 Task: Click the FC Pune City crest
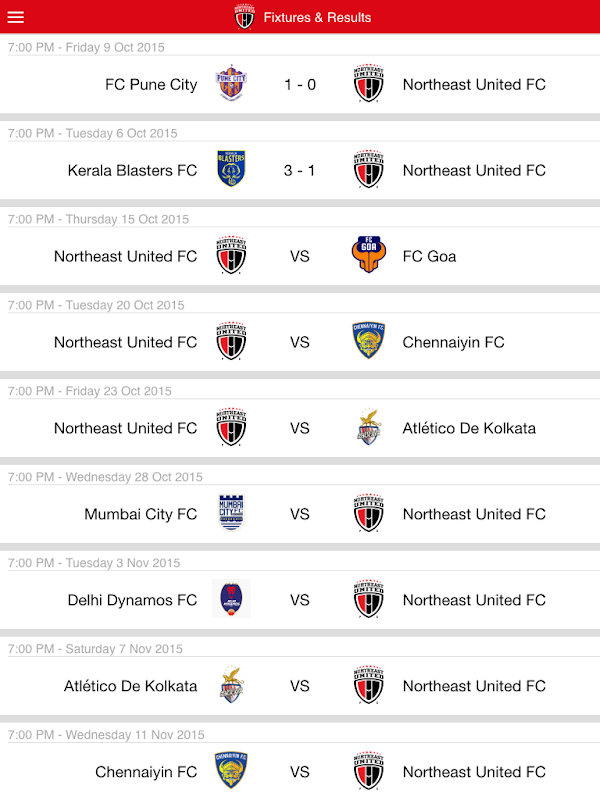click(232, 84)
